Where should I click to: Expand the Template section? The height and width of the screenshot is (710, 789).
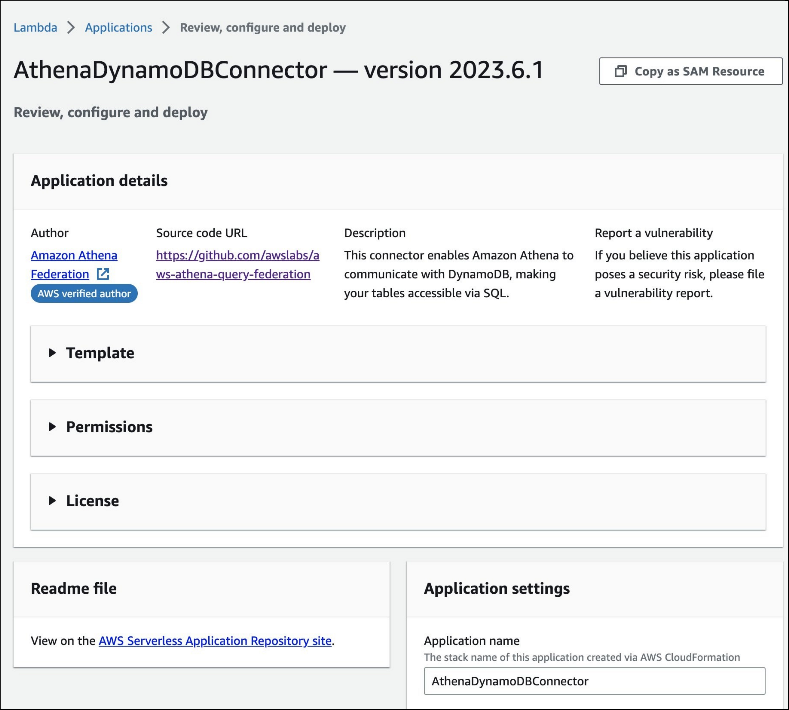[x=99, y=353]
